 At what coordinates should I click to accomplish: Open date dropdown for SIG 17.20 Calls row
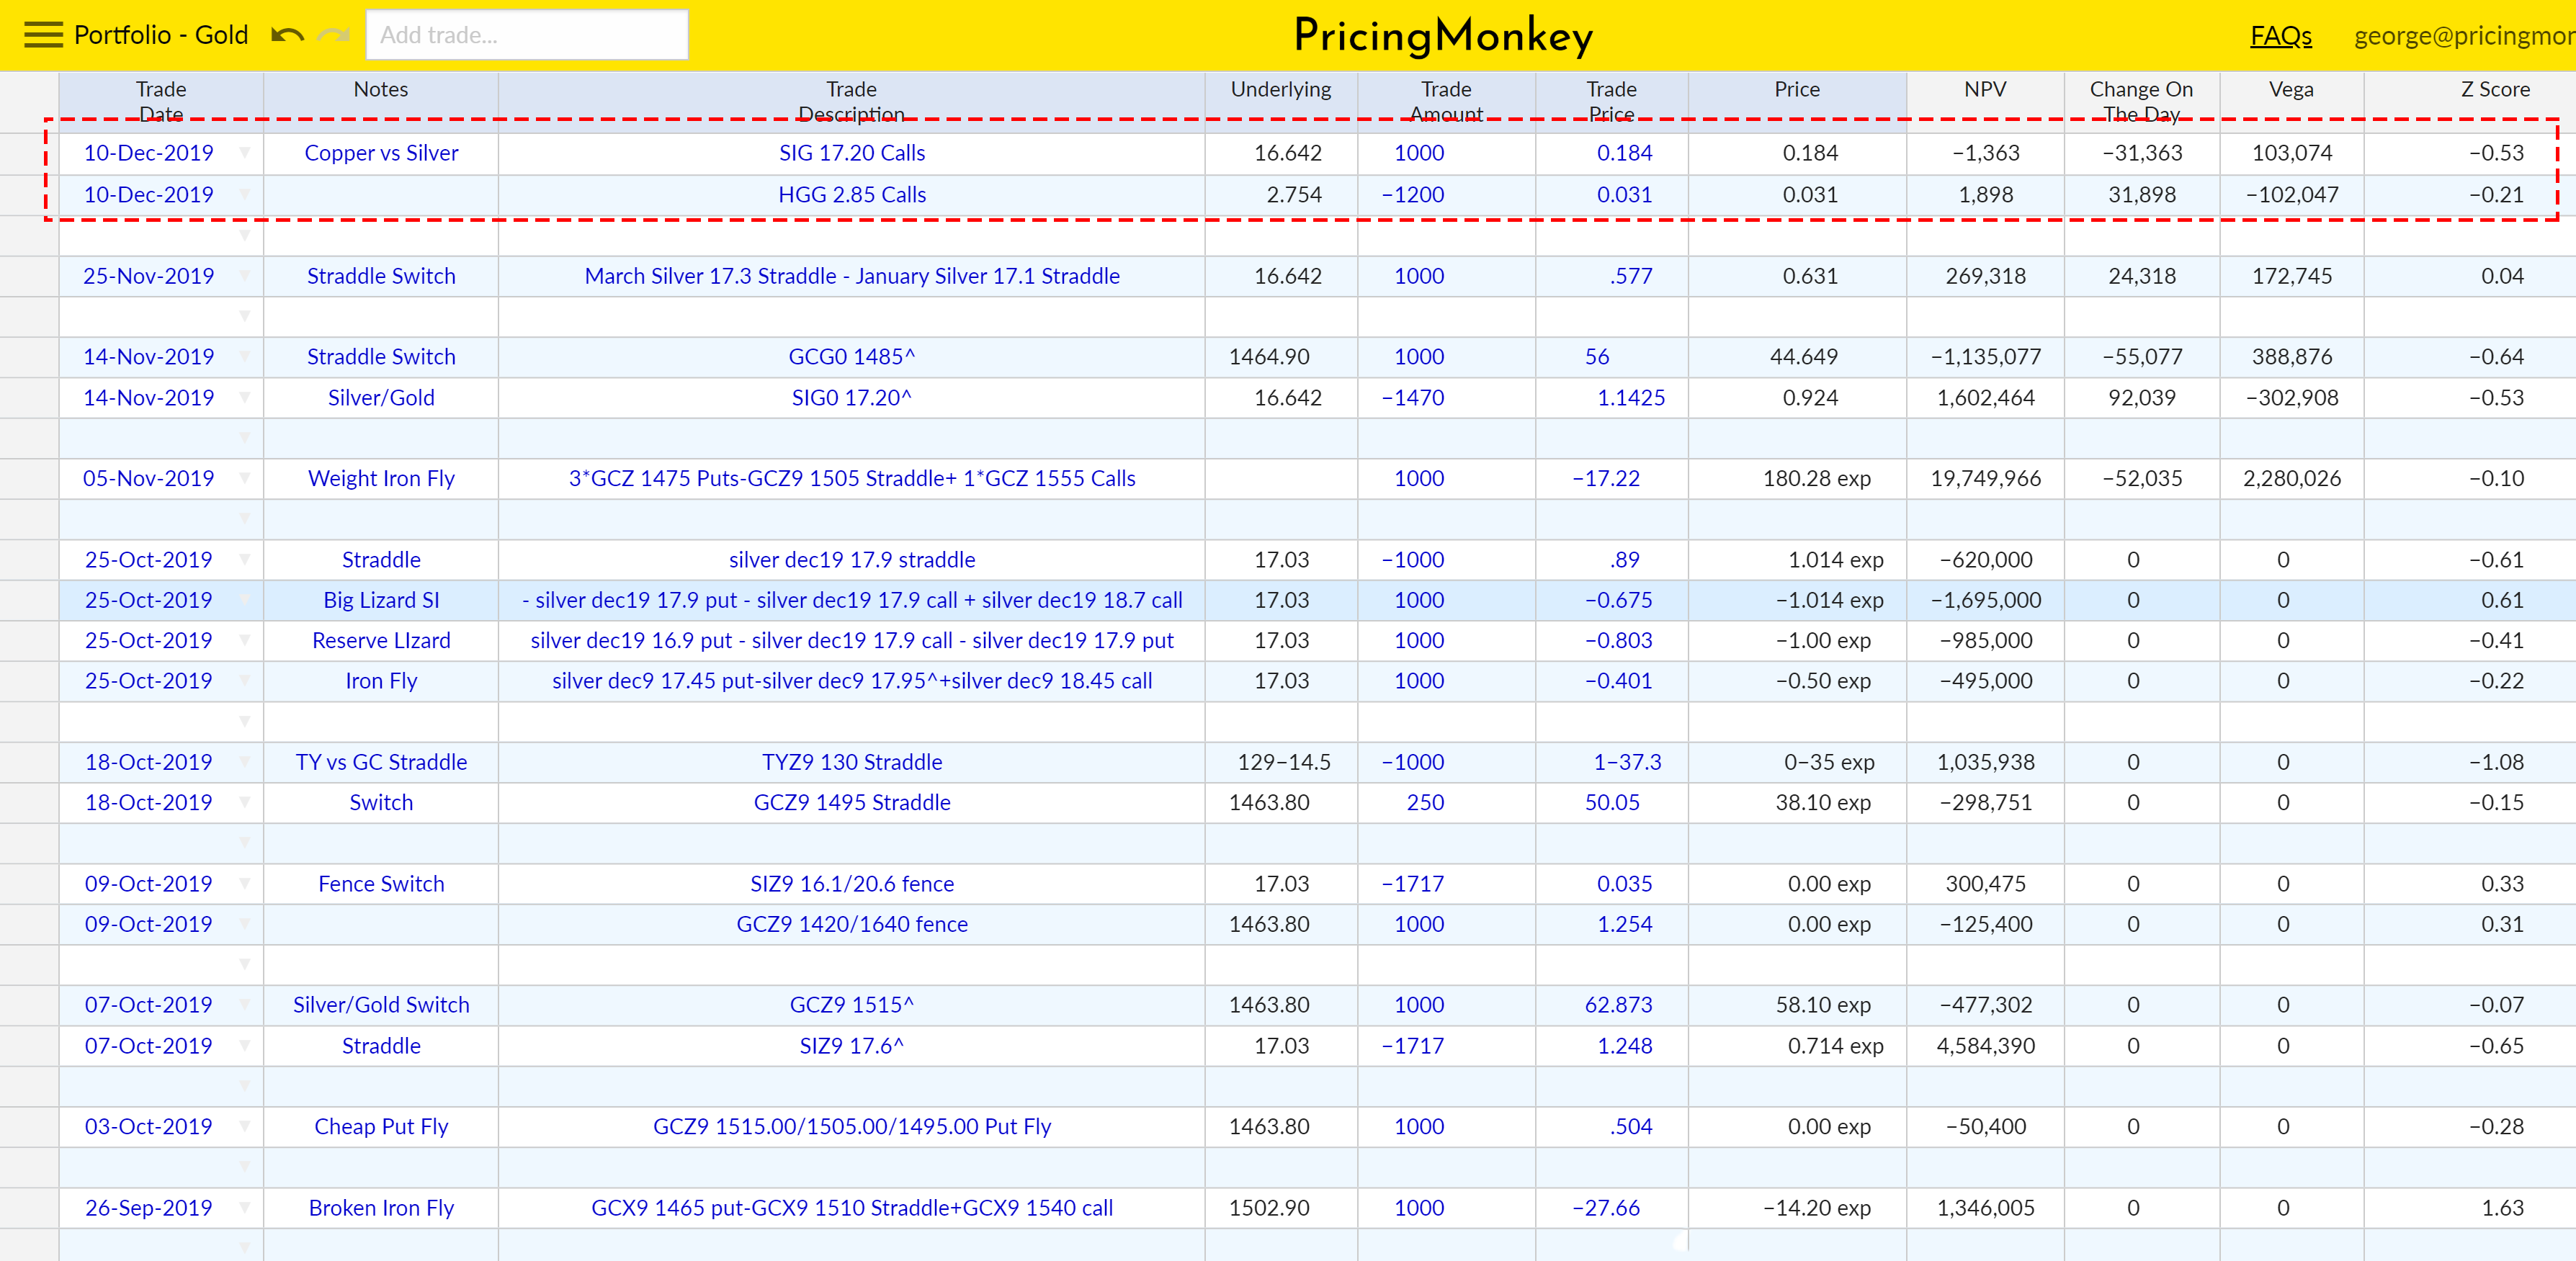pyautogui.click(x=245, y=153)
